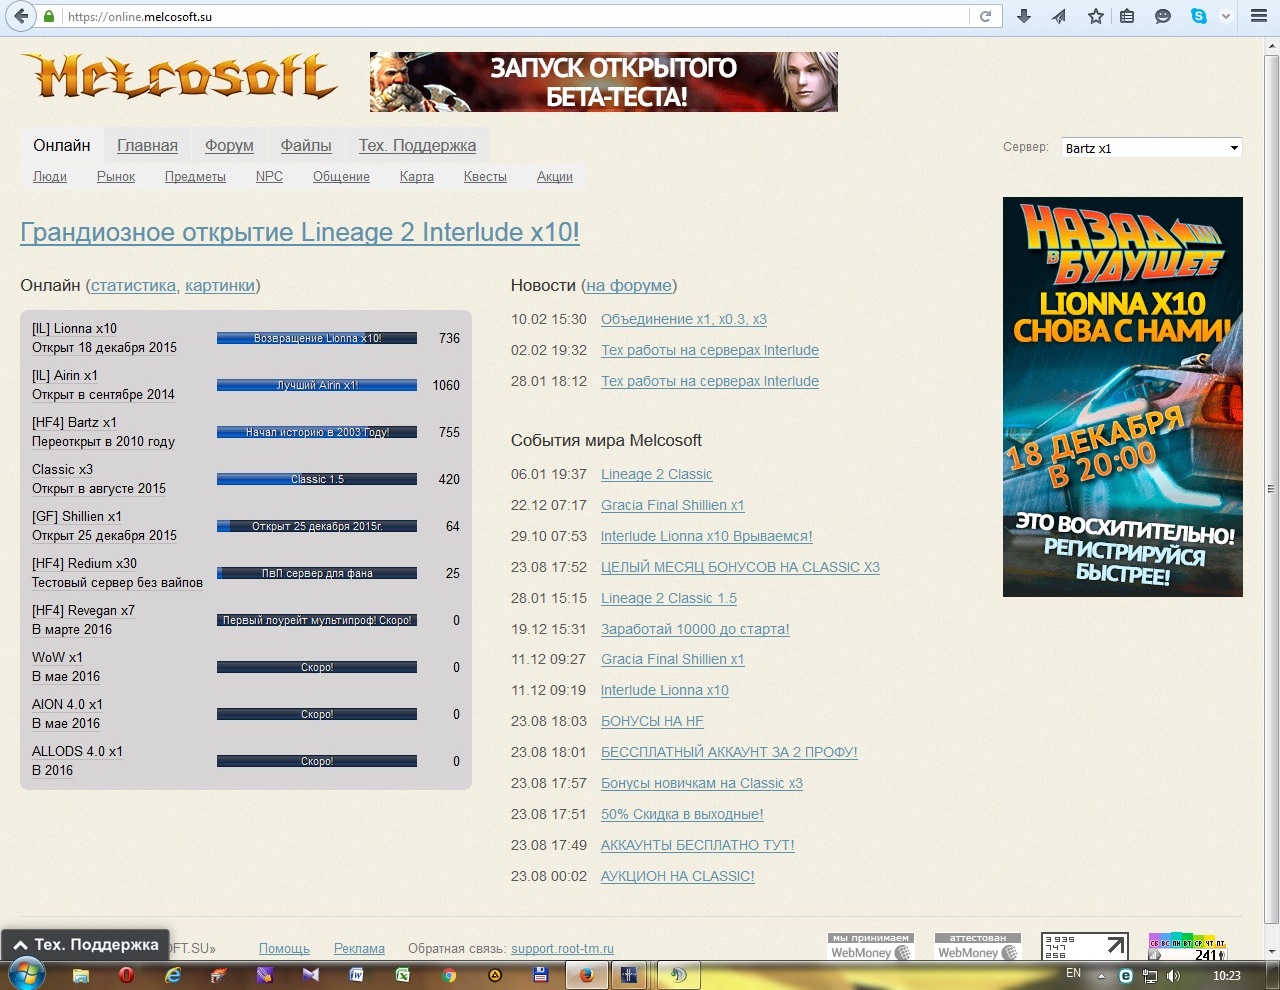The width and height of the screenshot is (1280, 990).
Task: Click the ЗАПУСК ОТКРЫТОГО БЕТА-ТЕСТА banner
Action: tap(604, 82)
